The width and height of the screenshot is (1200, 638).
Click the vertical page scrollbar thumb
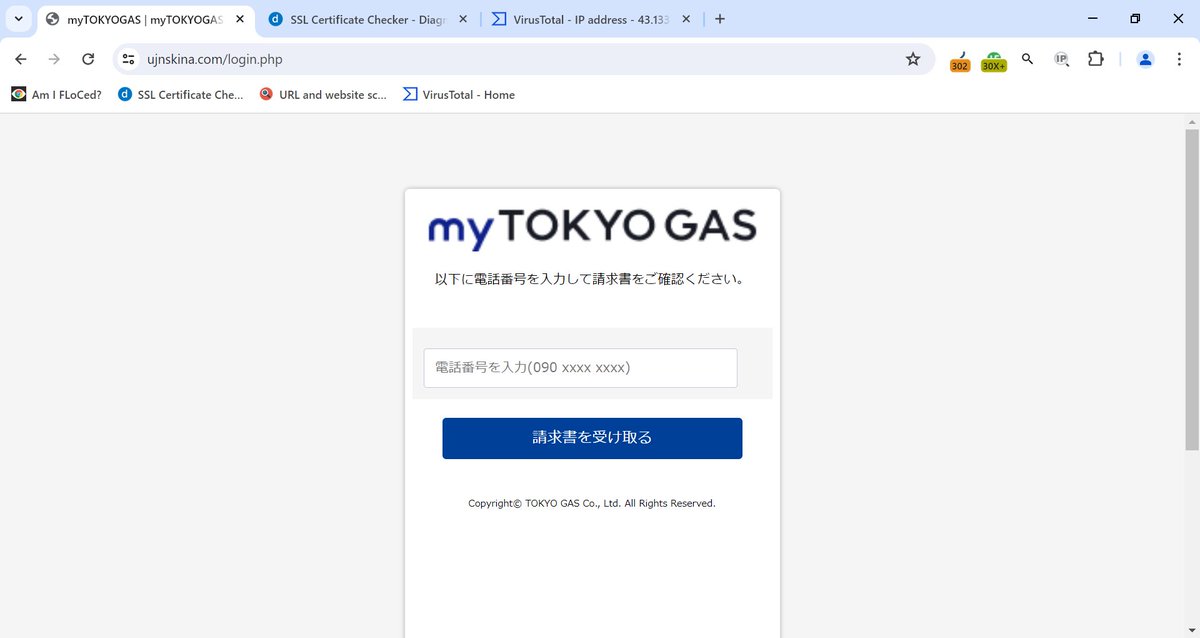click(1191, 289)
